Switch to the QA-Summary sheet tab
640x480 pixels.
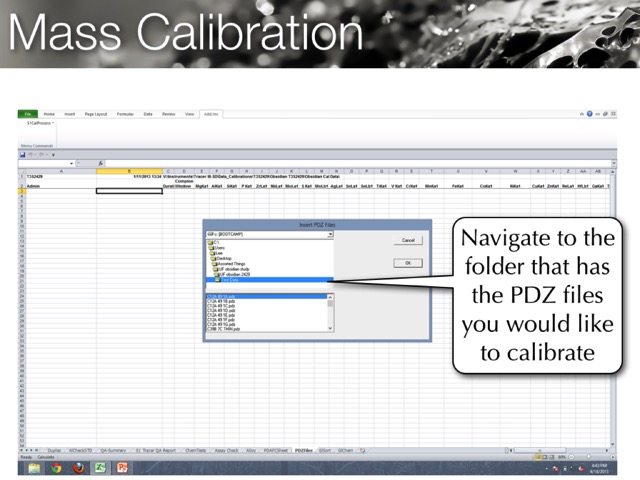113,450
